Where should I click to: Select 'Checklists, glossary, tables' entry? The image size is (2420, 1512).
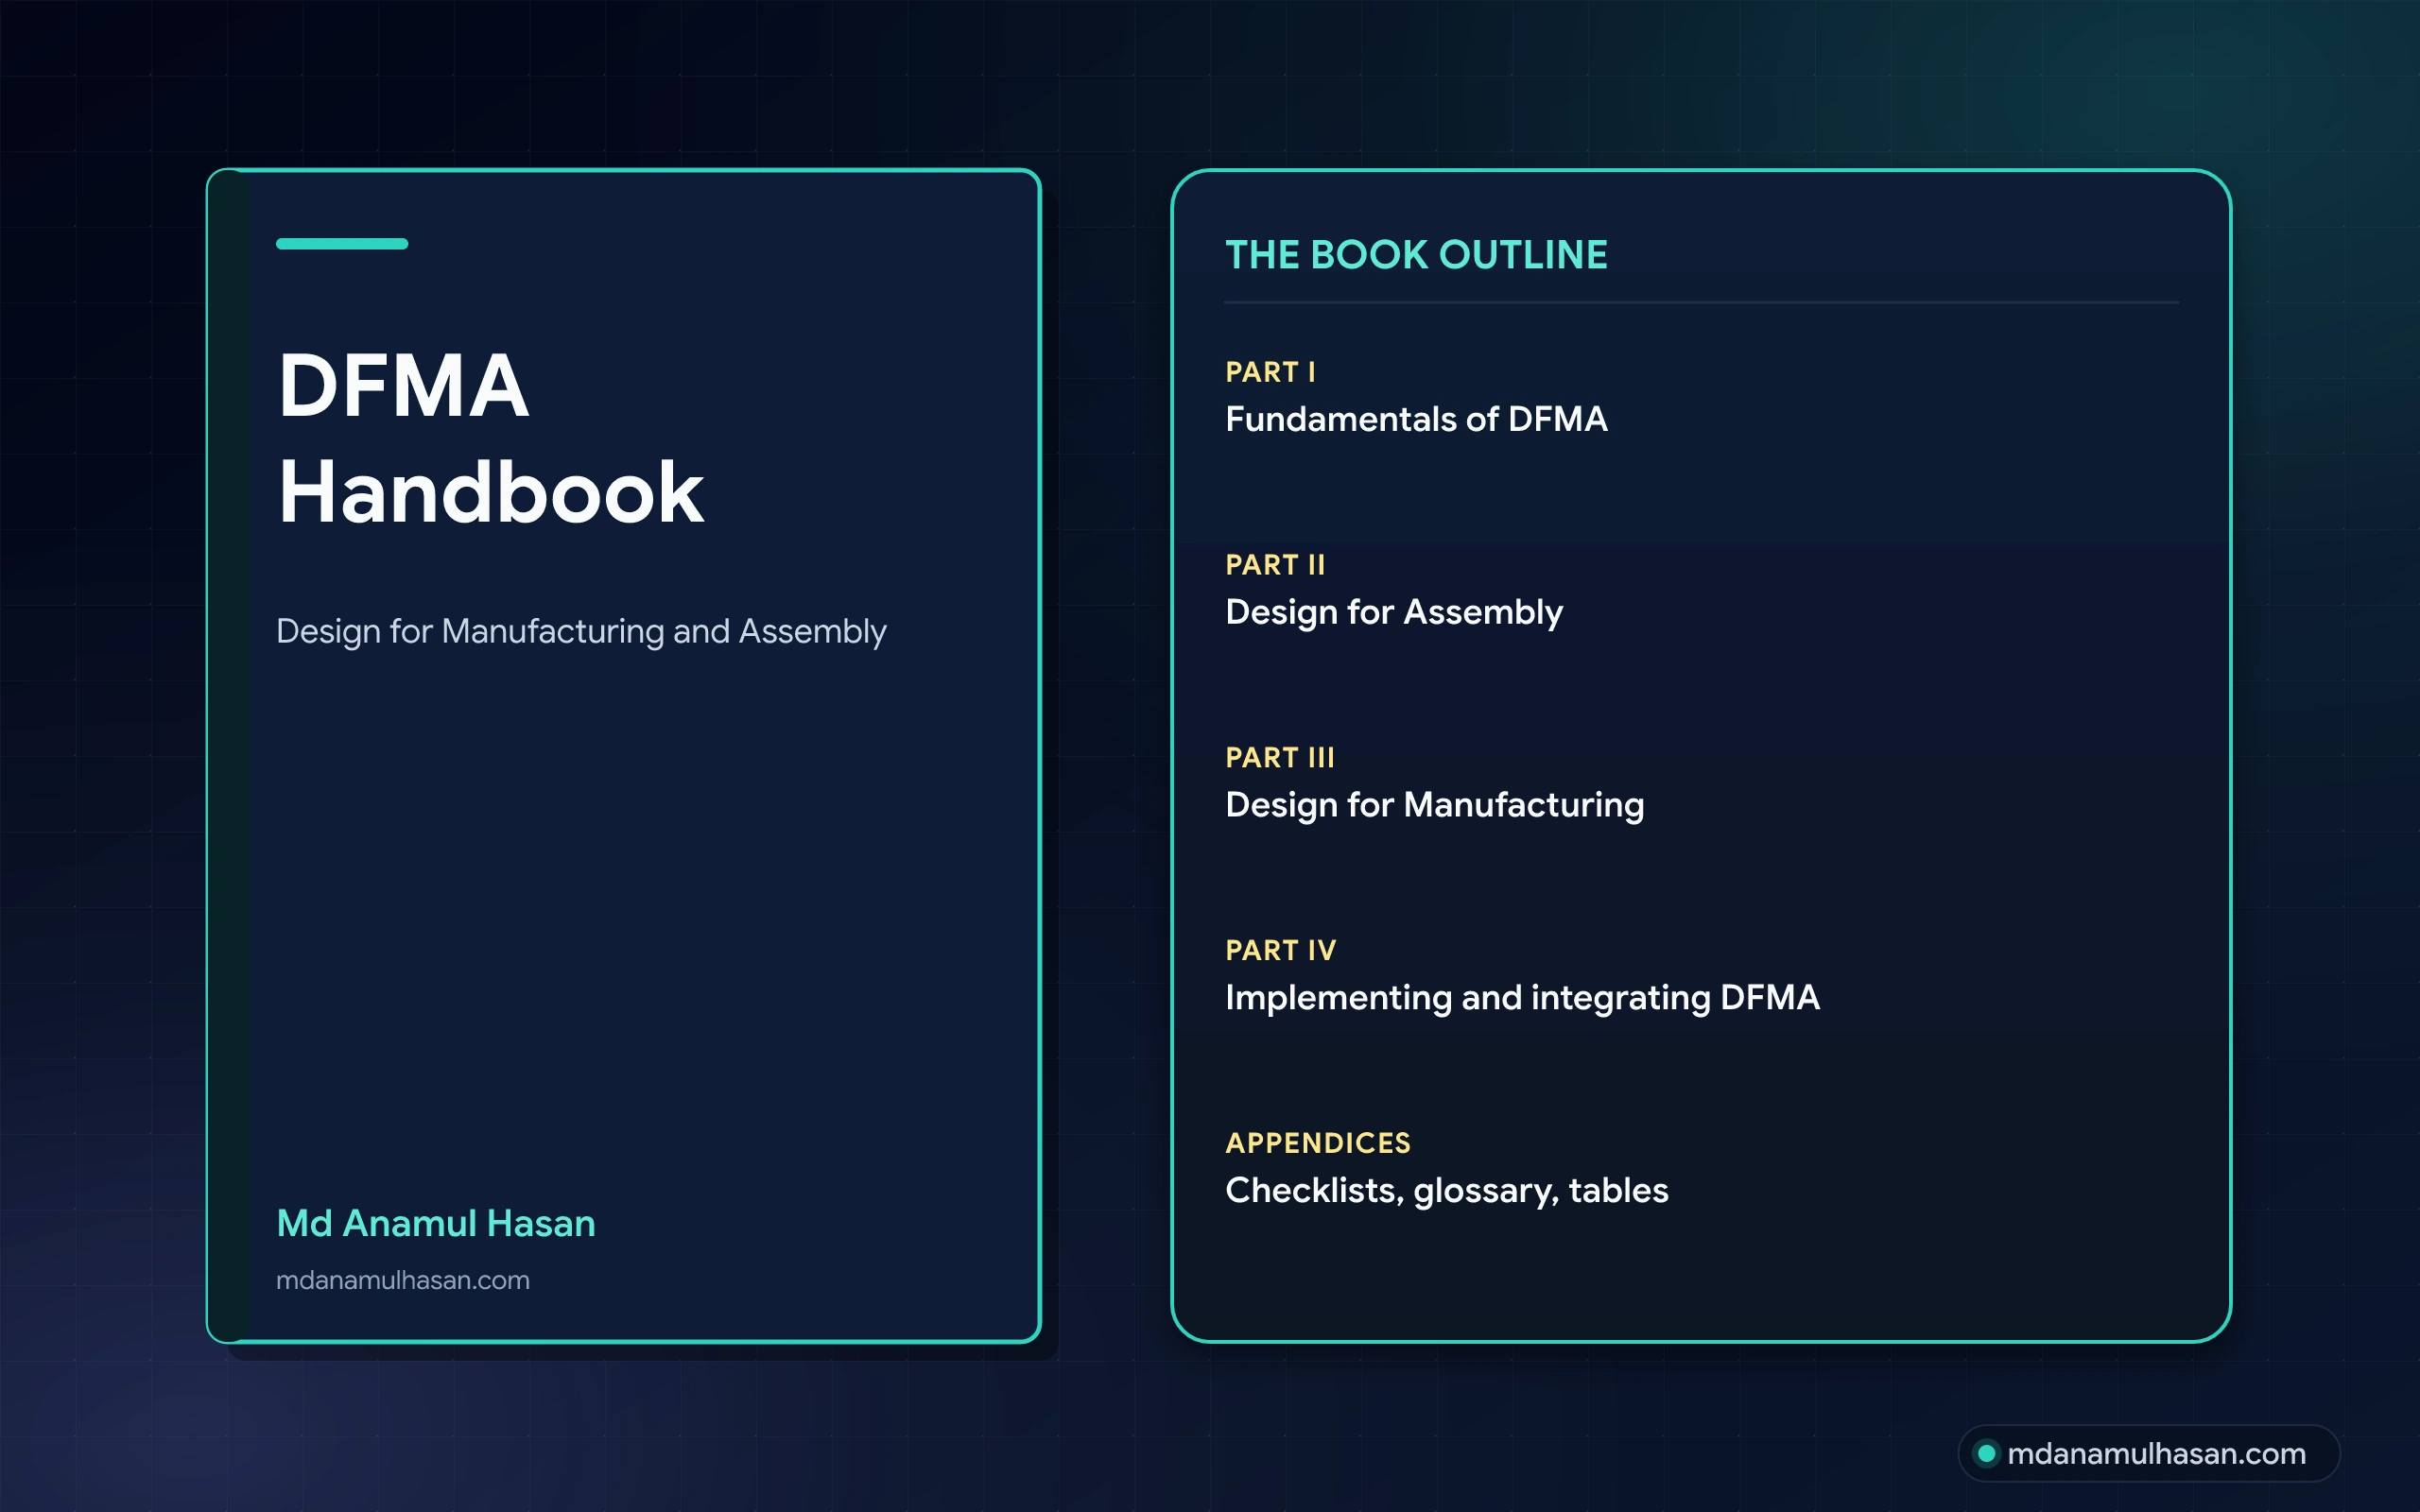(1447, 1191)
